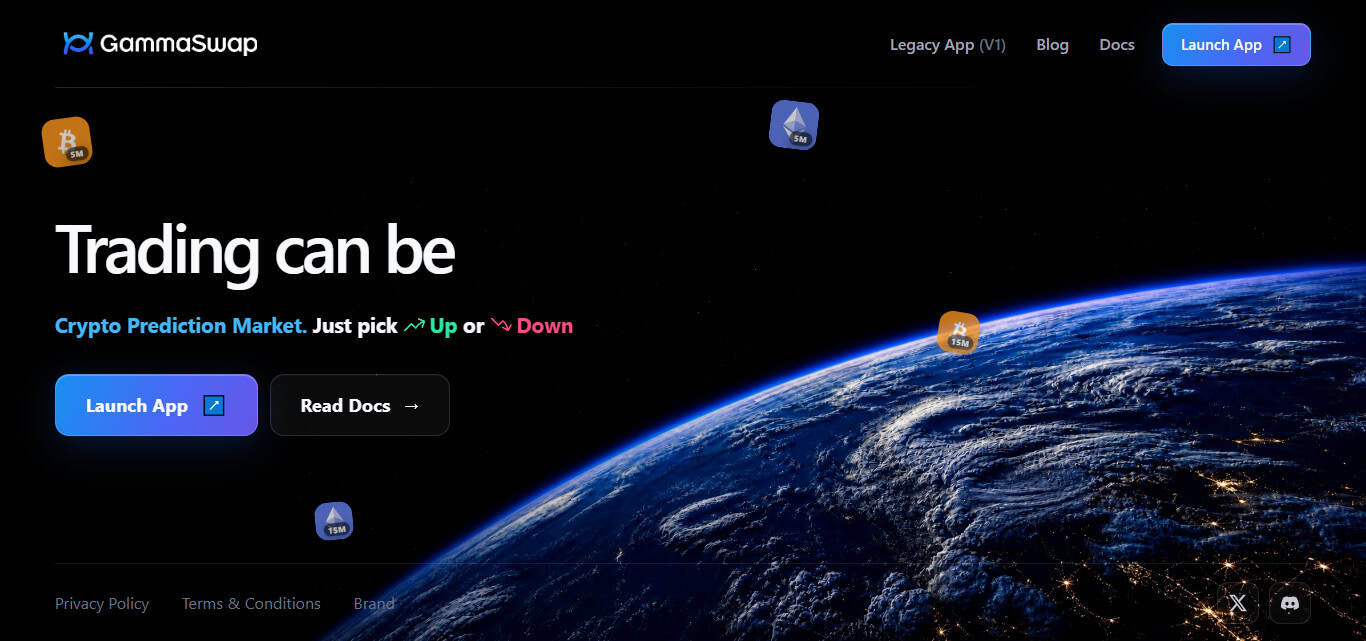
Task: Open the Brand footer link
Action: click(374, 604)
